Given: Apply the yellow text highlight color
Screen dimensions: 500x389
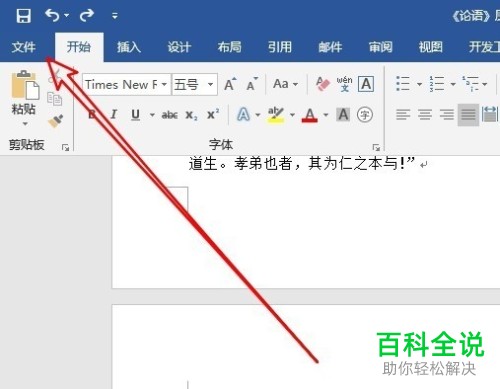Looking at the screenshot, I should 276,115.
